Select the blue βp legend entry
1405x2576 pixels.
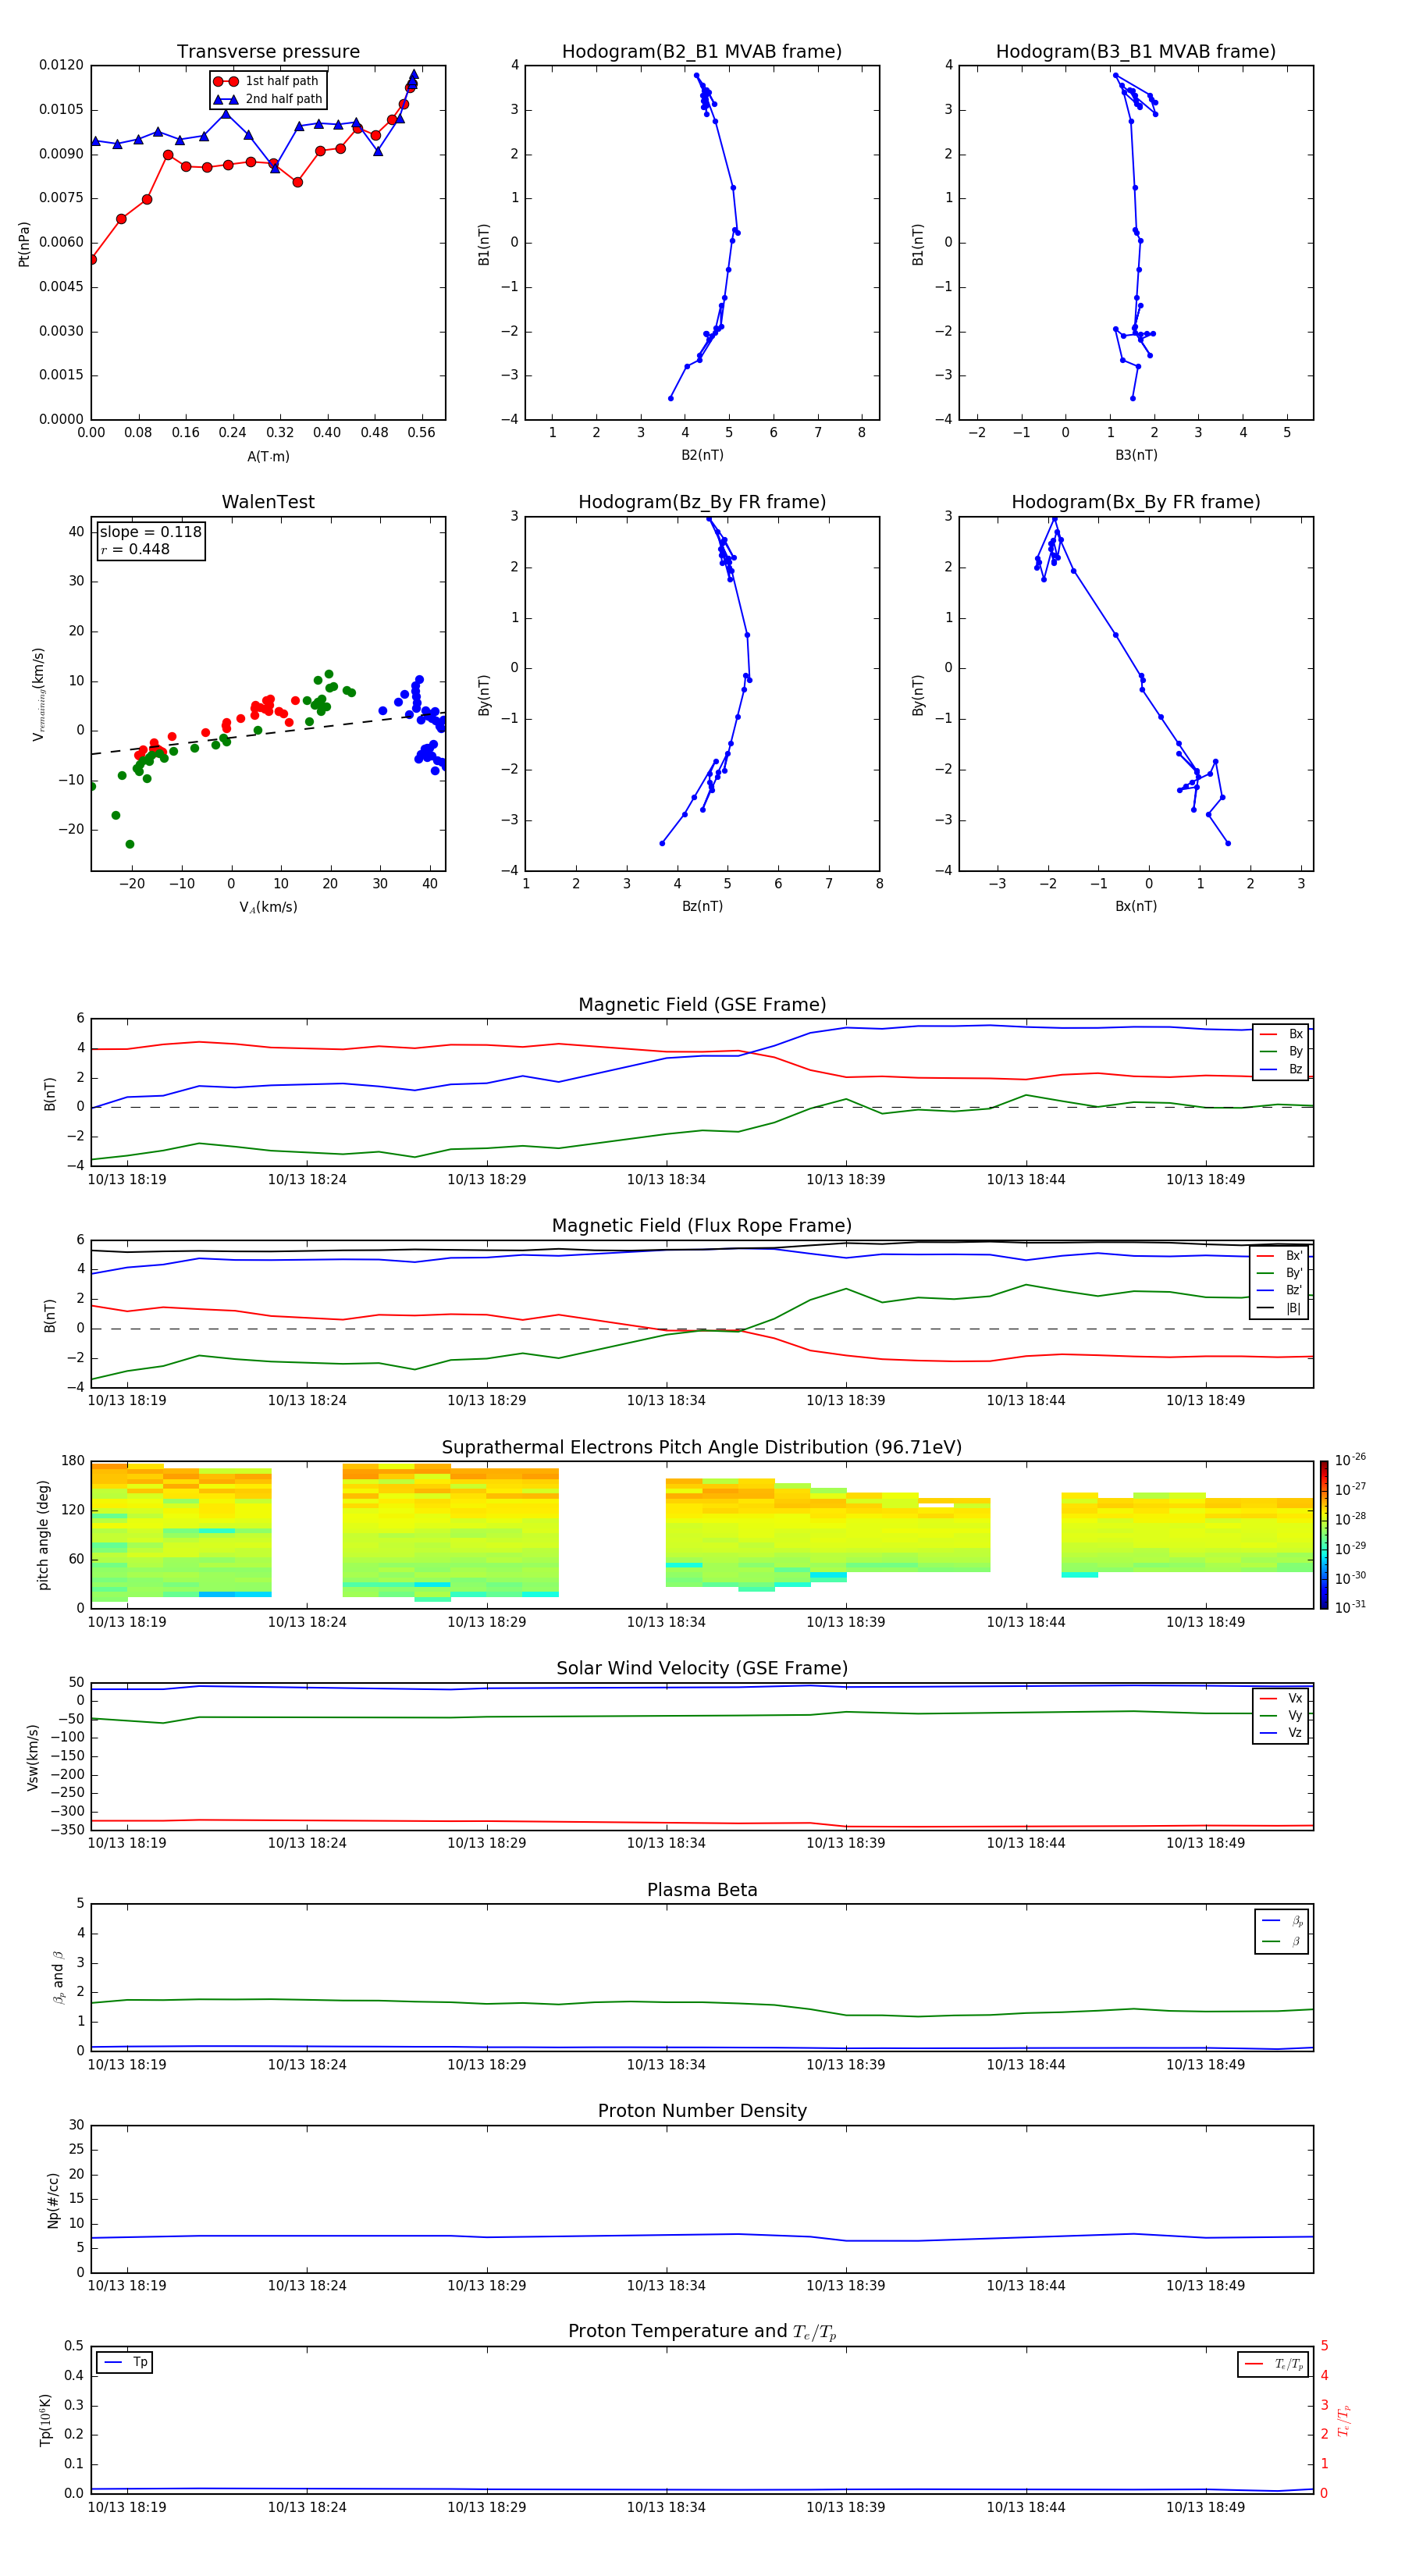point(1283,1921)
